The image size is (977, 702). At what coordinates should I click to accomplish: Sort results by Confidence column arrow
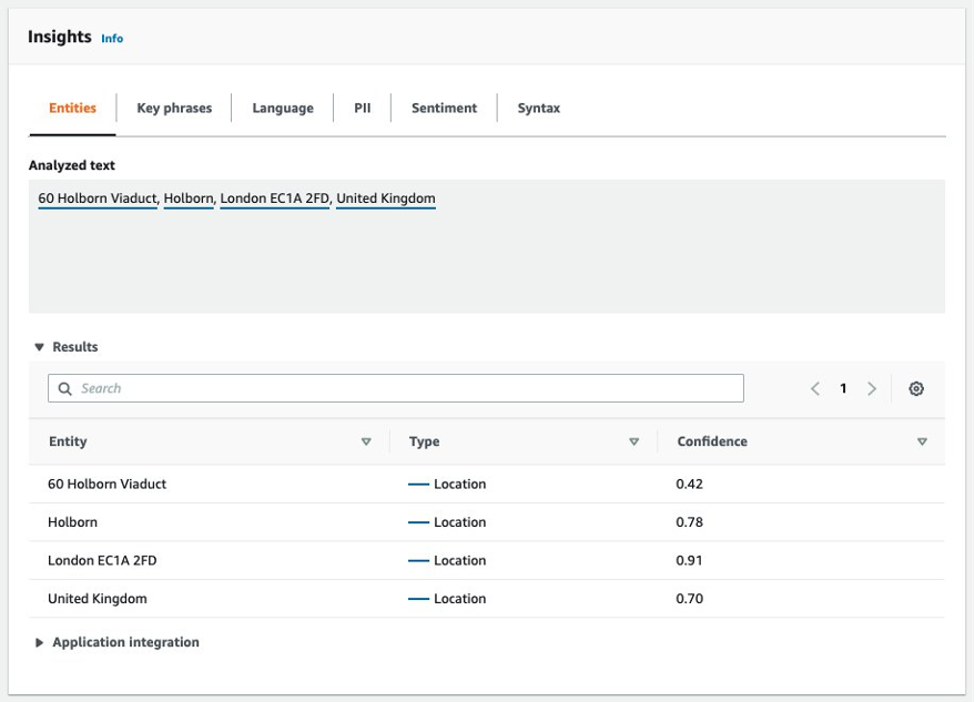921,442
